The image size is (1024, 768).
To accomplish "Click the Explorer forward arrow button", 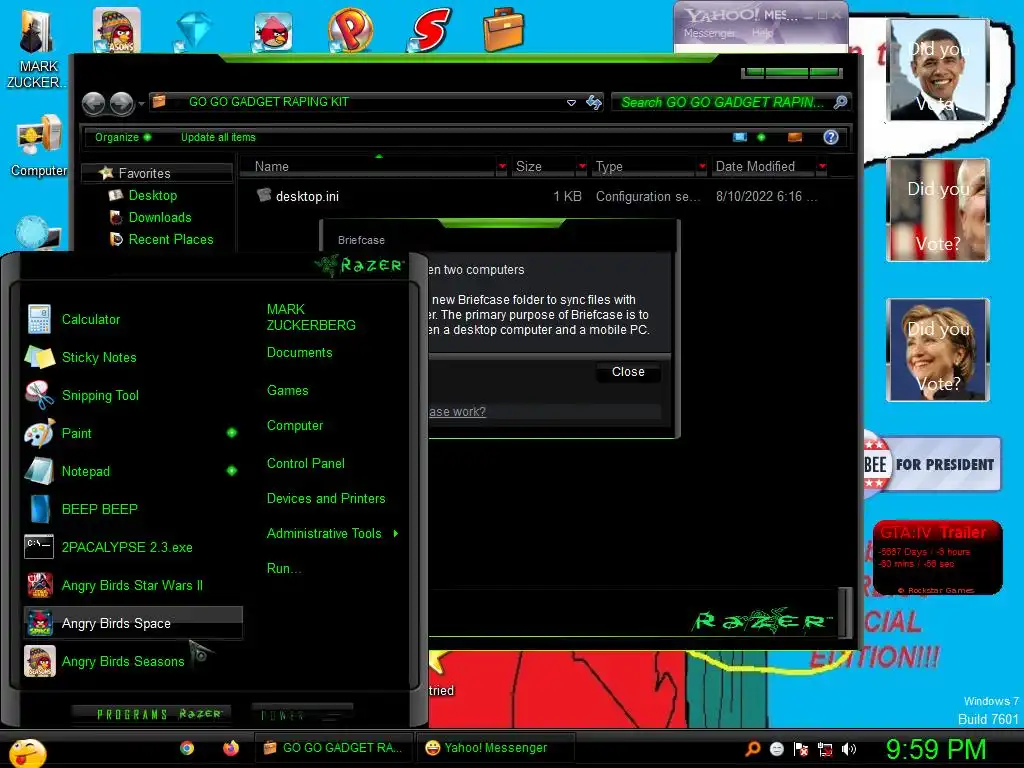I will (121, 103).
